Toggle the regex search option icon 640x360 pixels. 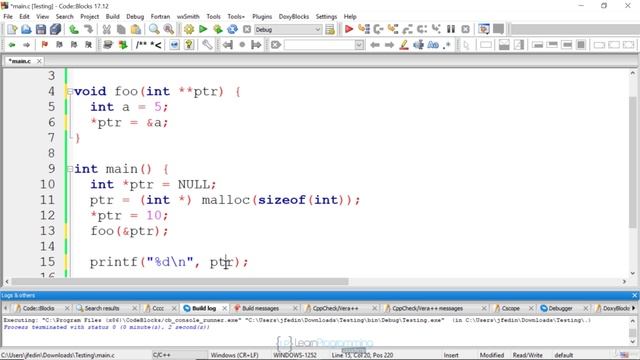(447, 45)
